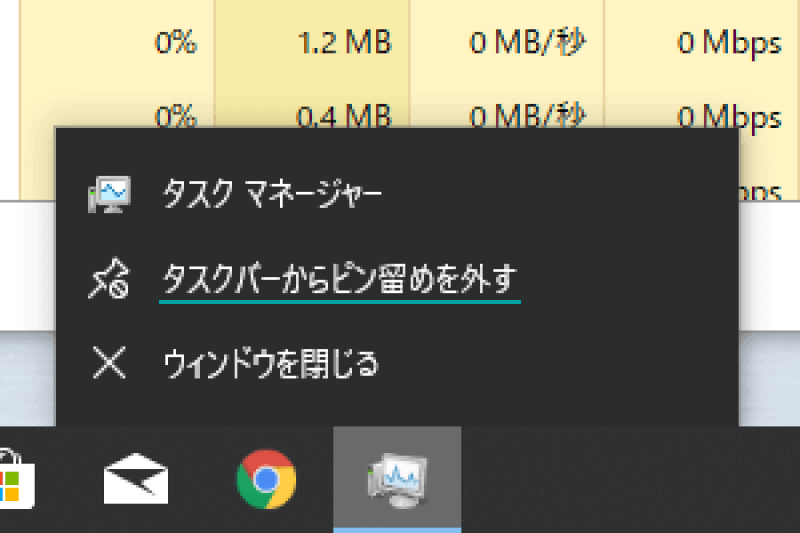
Task: Select the first row 0 Mbps network cell
Action: pyautogui.click(x=702, y=42)
